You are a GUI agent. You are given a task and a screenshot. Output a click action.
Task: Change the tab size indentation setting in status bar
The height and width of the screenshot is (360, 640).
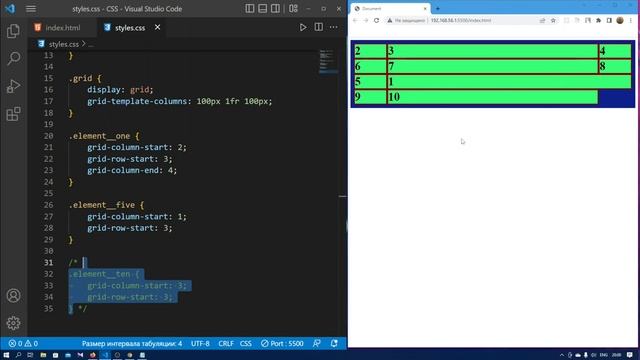(132, 344)
